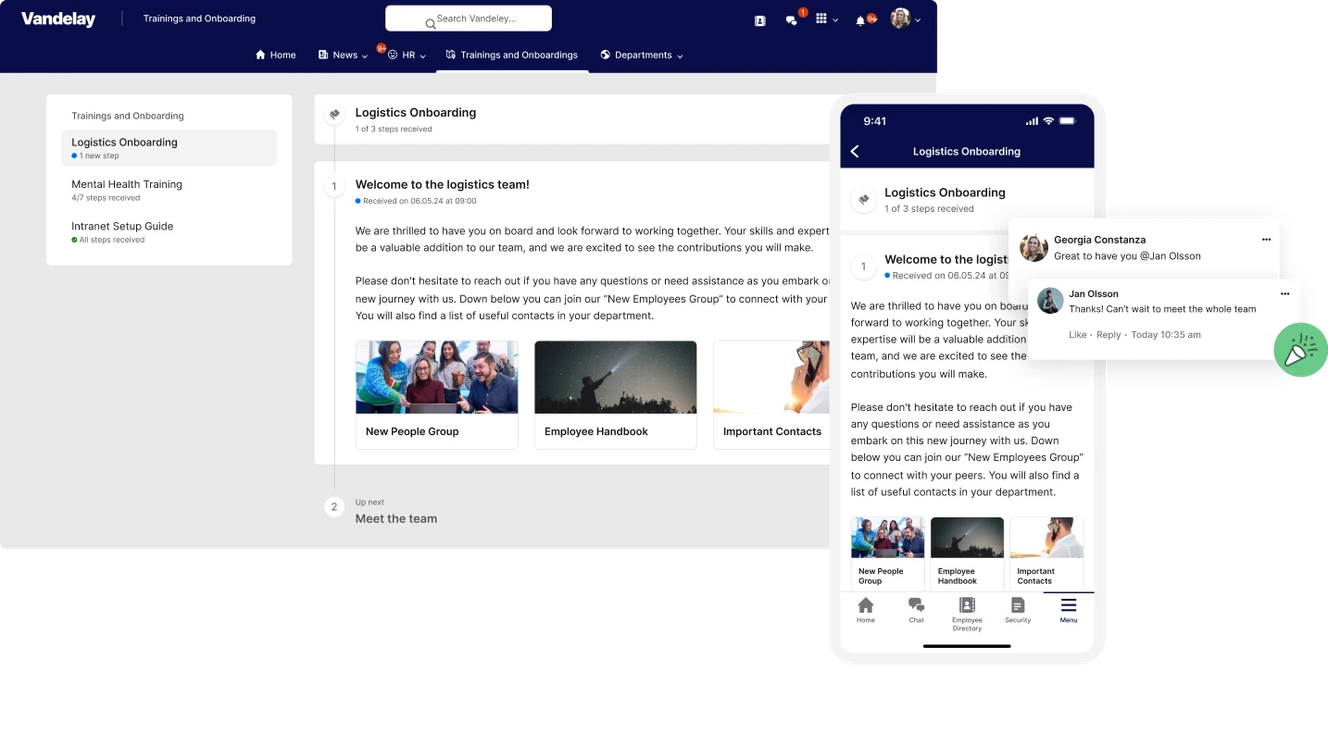Tap the Menu icon in the mobile app
The width and height of the screenshot is (1328, 733).
pos(1068,607)
